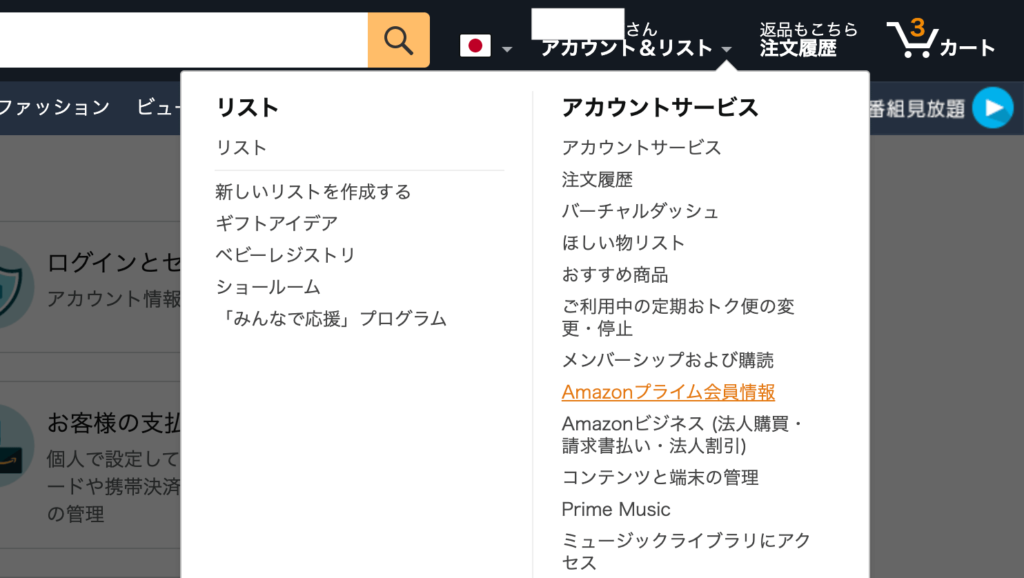The width and height of the screenshot is (1024, 578).
Task: Open 注文履歴 in the top header
Action: [798, 48]
